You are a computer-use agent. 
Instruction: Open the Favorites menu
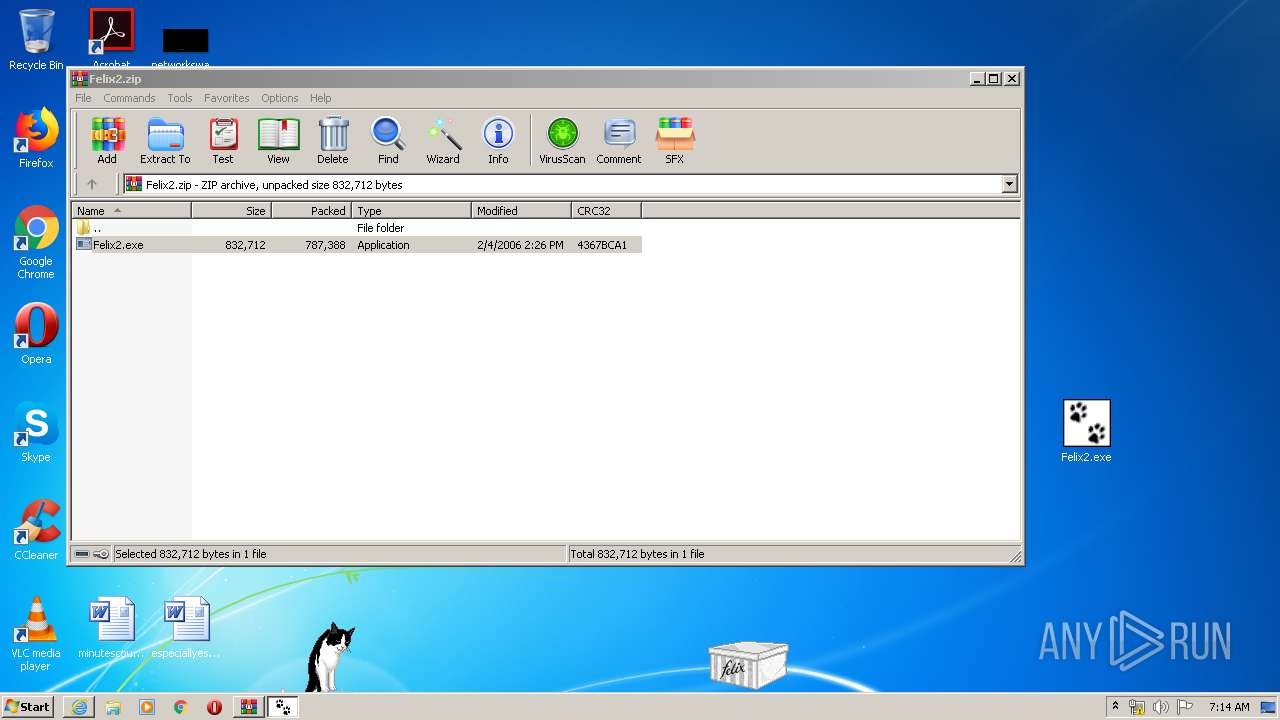(227, 98)
